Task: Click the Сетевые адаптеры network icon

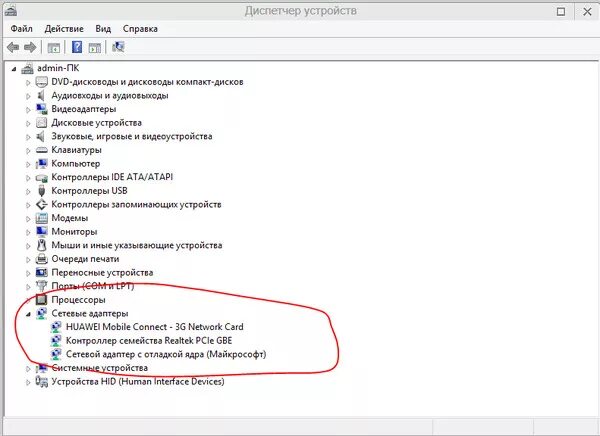Action: 41,314
